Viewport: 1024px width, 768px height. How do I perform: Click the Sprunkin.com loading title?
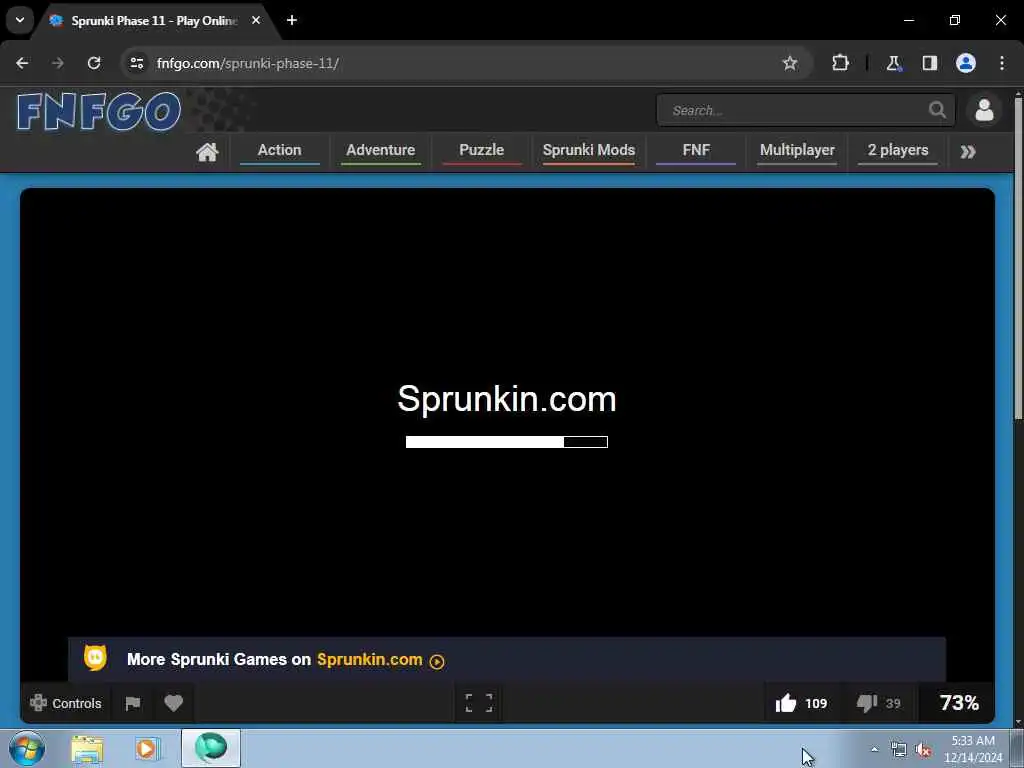[x=507, y=398]
